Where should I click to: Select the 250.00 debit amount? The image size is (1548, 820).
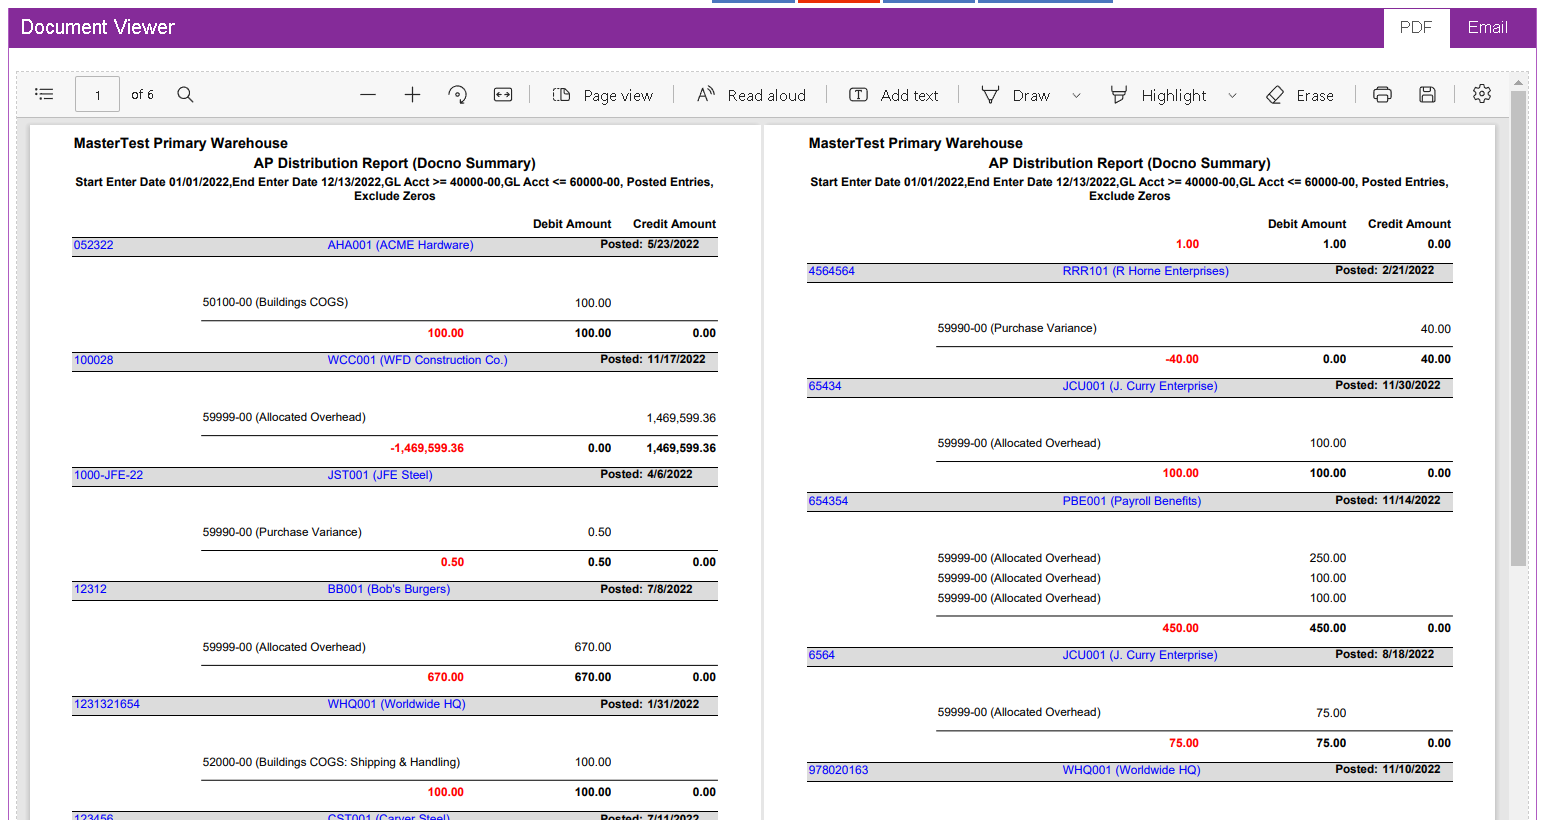1328,558
